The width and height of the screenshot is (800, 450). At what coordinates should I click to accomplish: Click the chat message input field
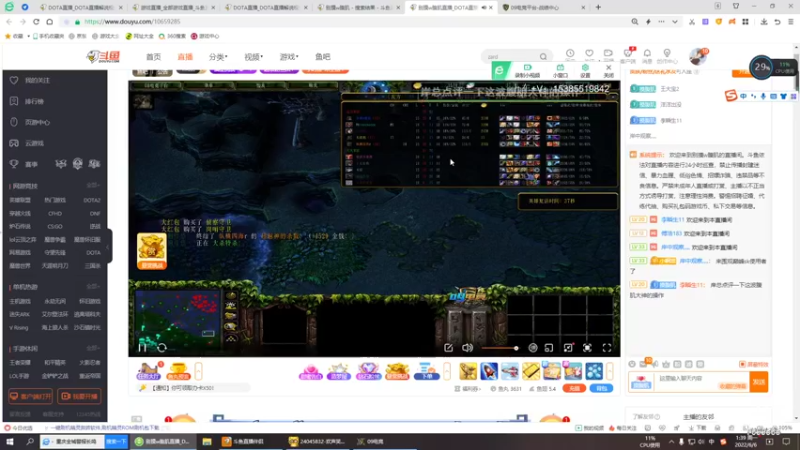click(x=702, y=382)
